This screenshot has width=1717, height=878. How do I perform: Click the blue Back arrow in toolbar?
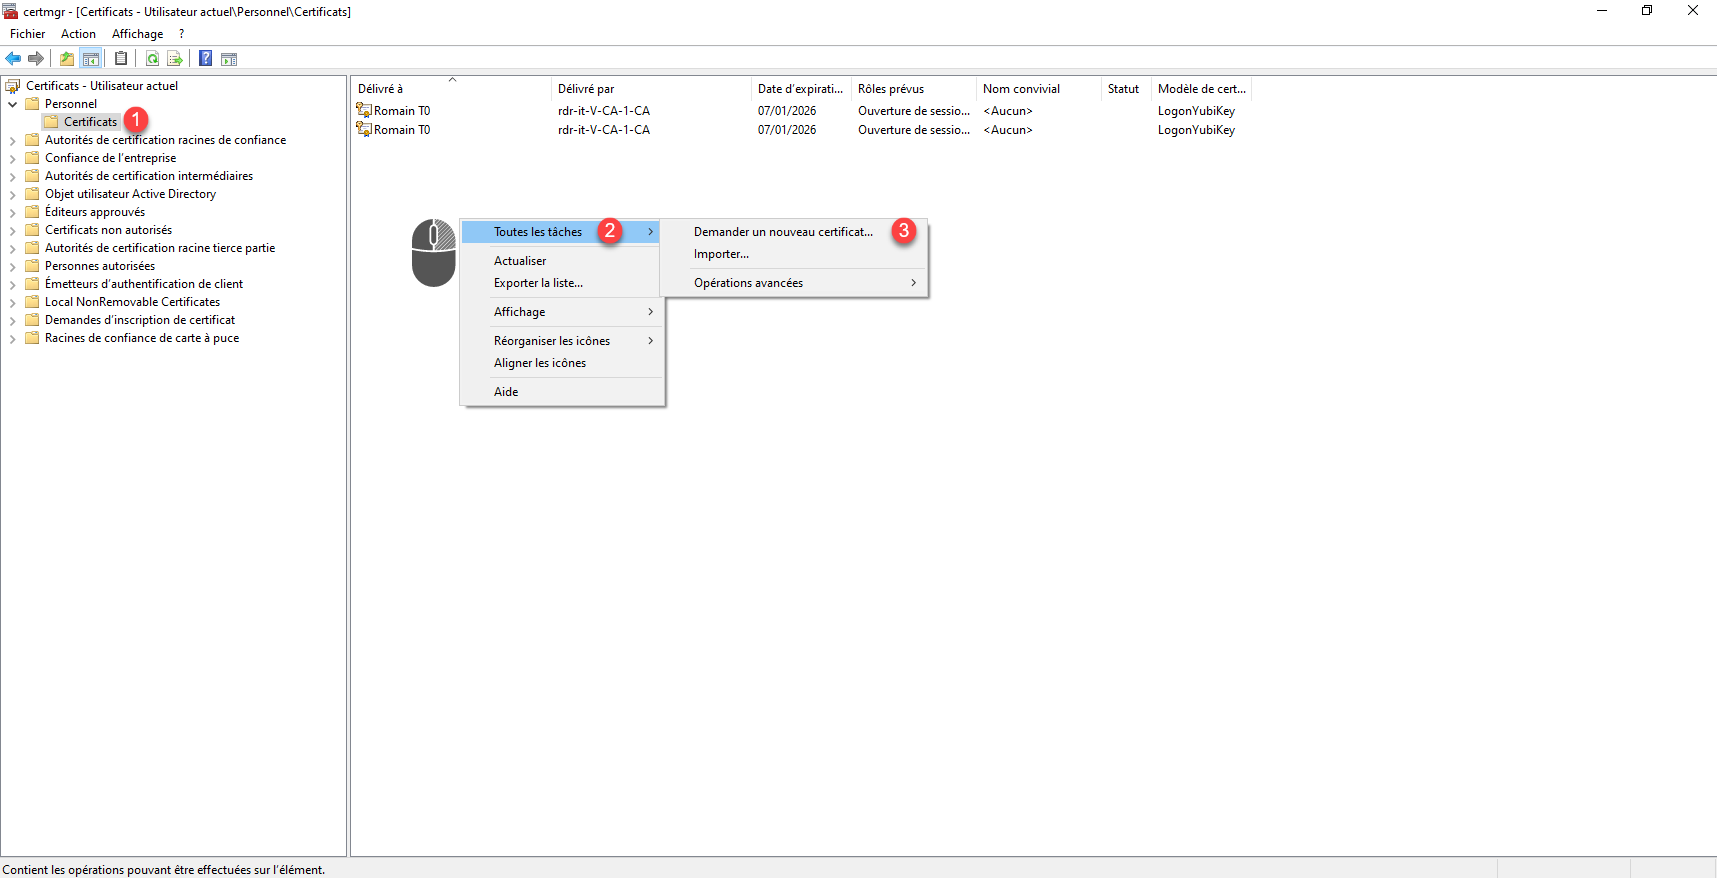click(13, 59)
